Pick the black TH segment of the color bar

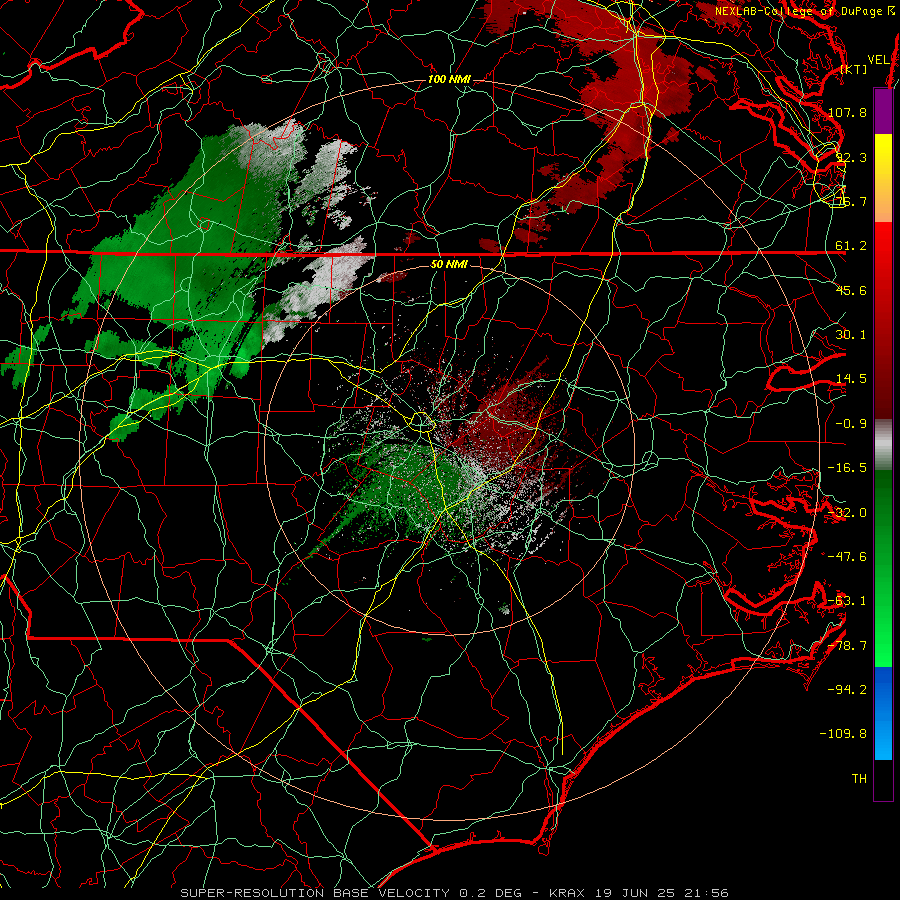(883, 779)
